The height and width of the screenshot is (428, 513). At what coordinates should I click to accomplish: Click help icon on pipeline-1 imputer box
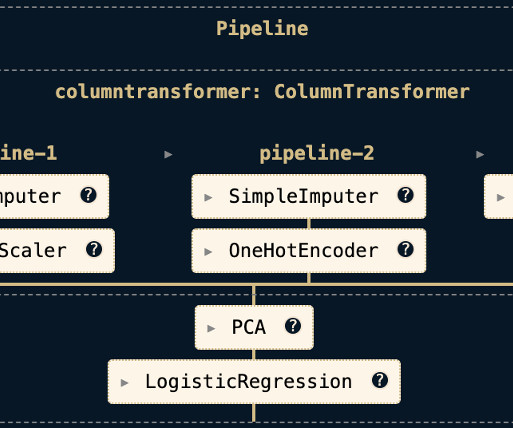(x=88, y=195)
